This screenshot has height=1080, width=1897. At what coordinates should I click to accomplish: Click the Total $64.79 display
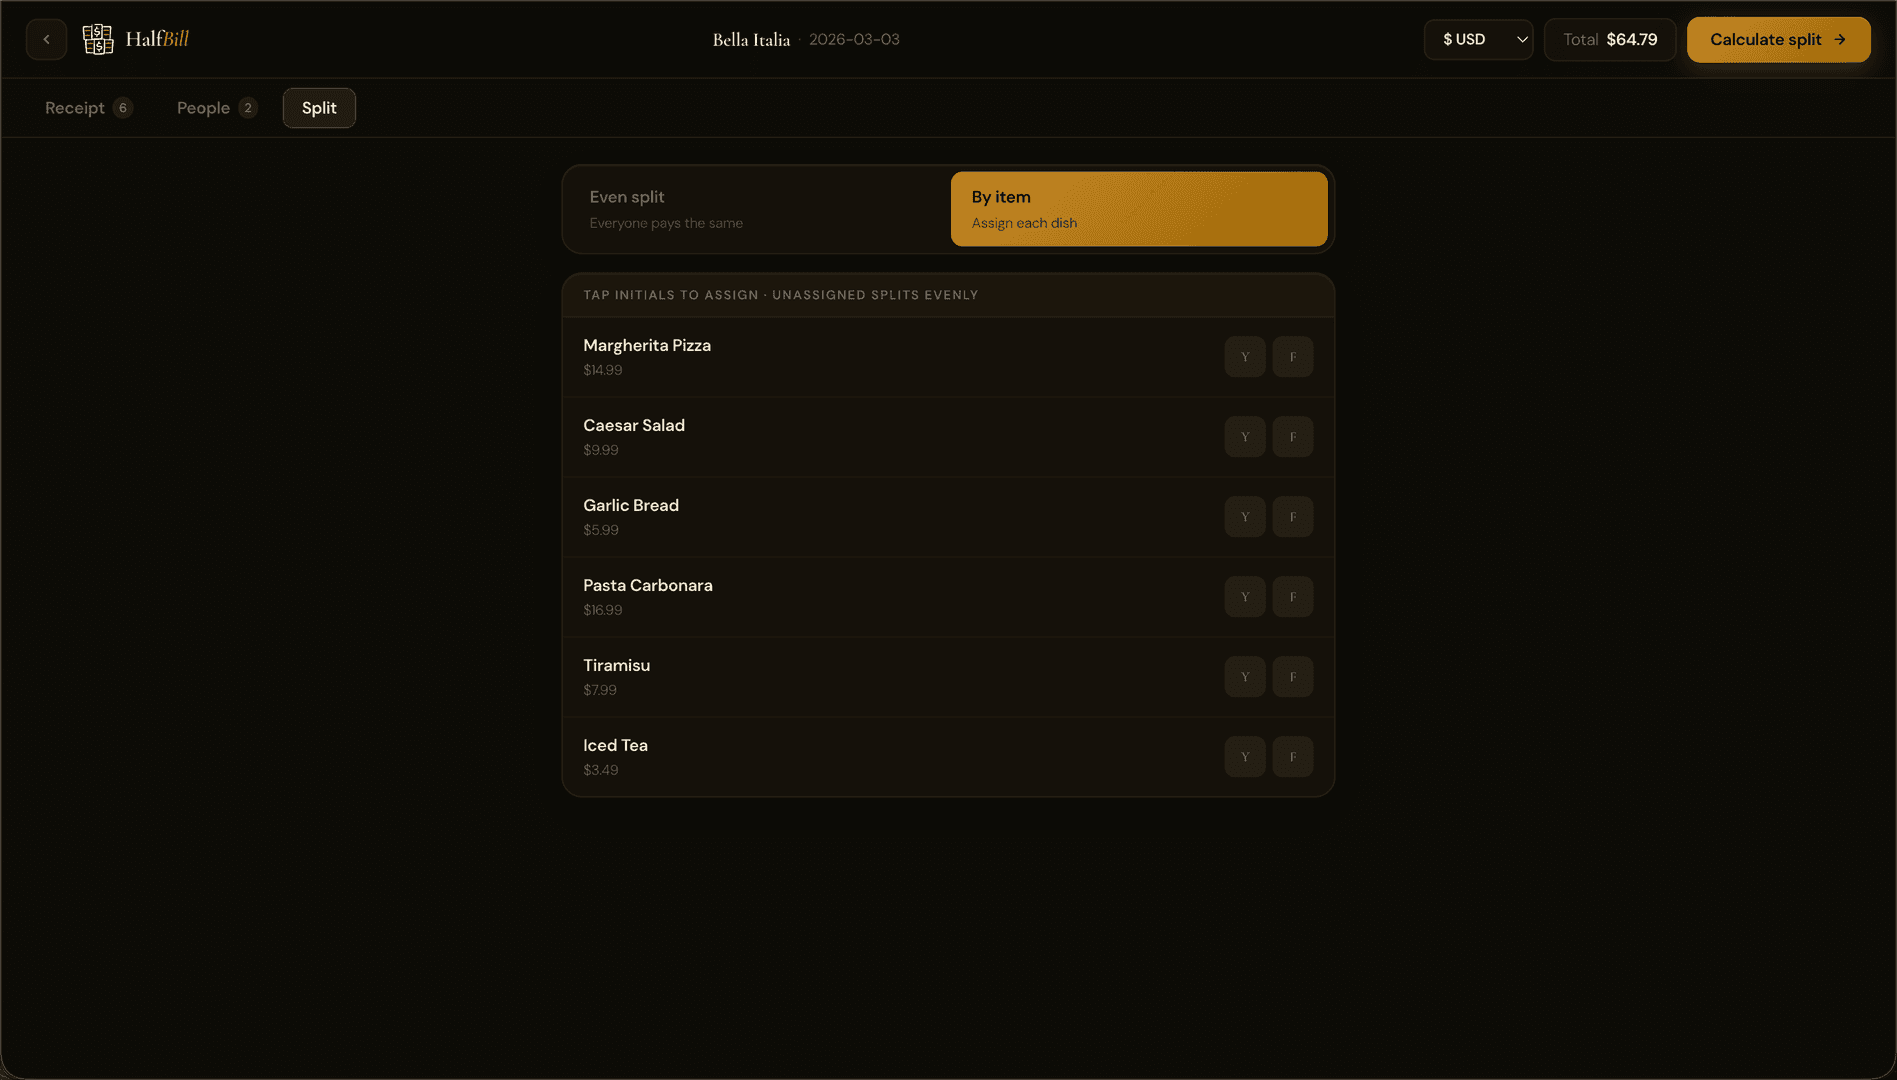pyautogui.click(x=1609, y=40)
